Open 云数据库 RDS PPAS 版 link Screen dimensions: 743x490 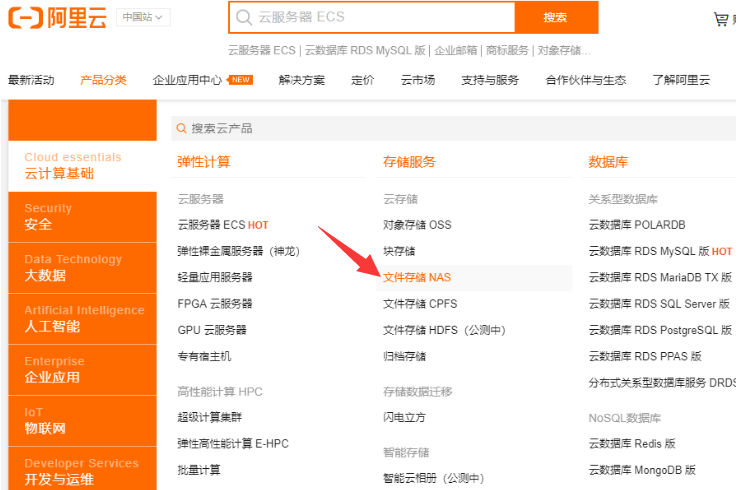[x=645, y=356]
